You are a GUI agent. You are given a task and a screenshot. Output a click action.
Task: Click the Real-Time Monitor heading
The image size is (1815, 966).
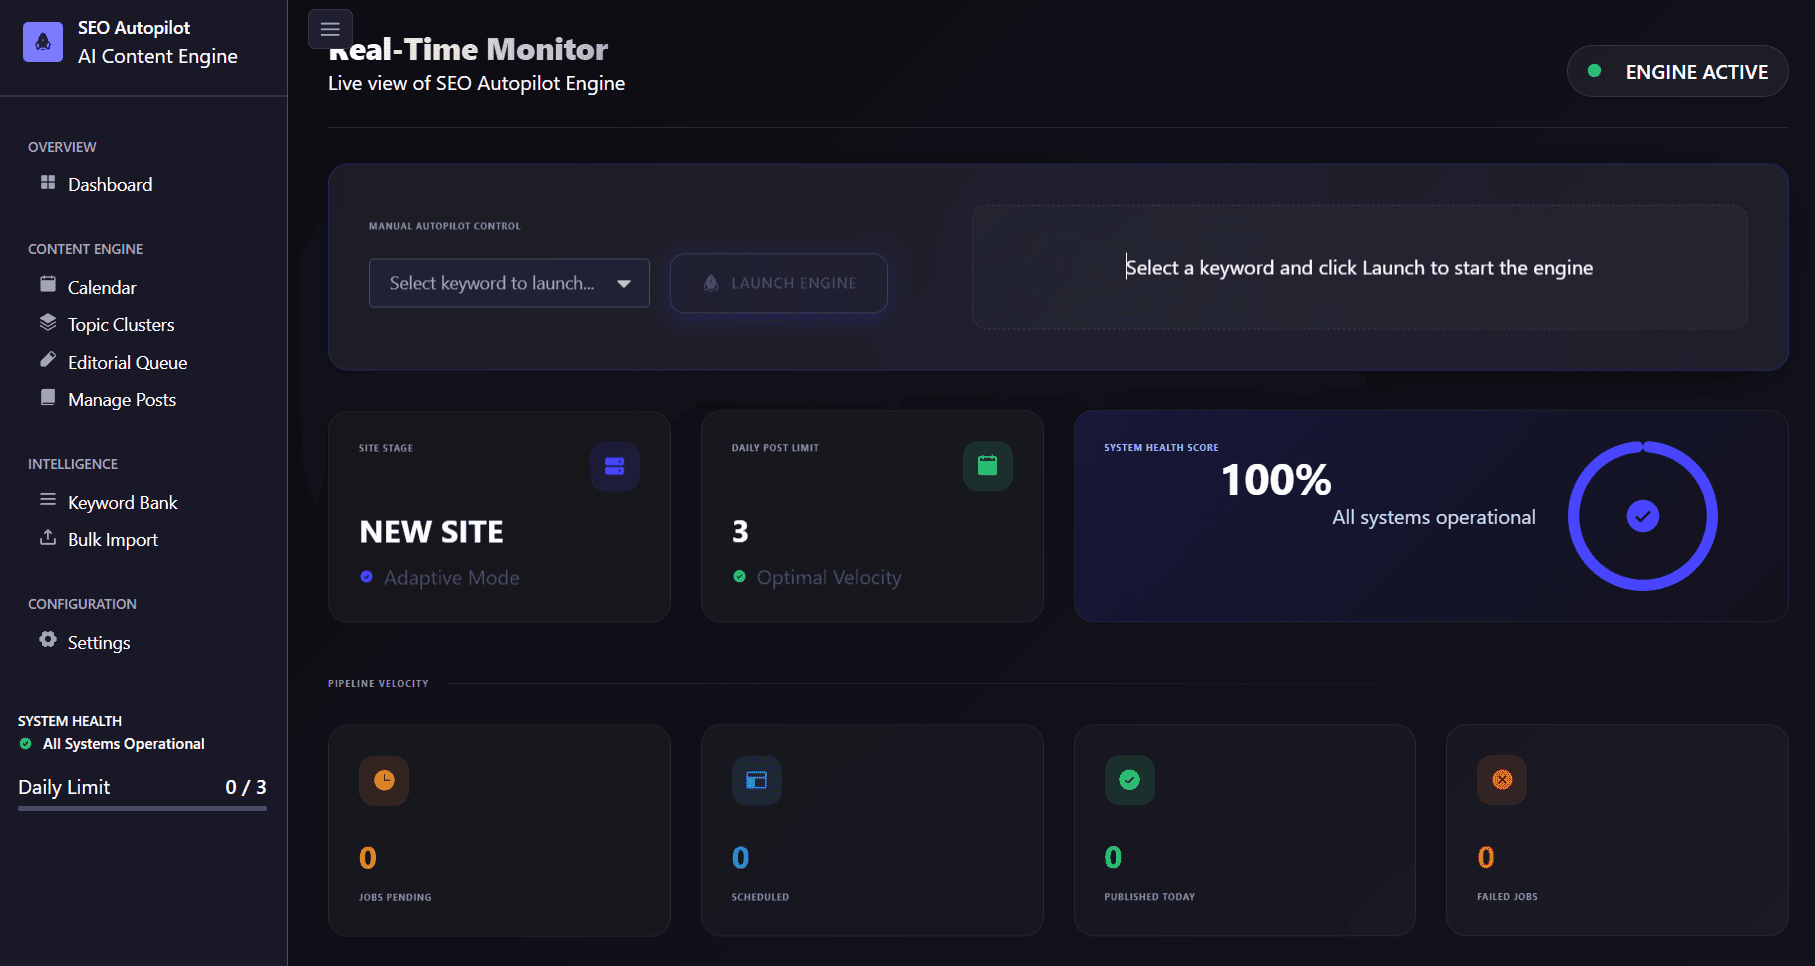click(x=468, y=49)
